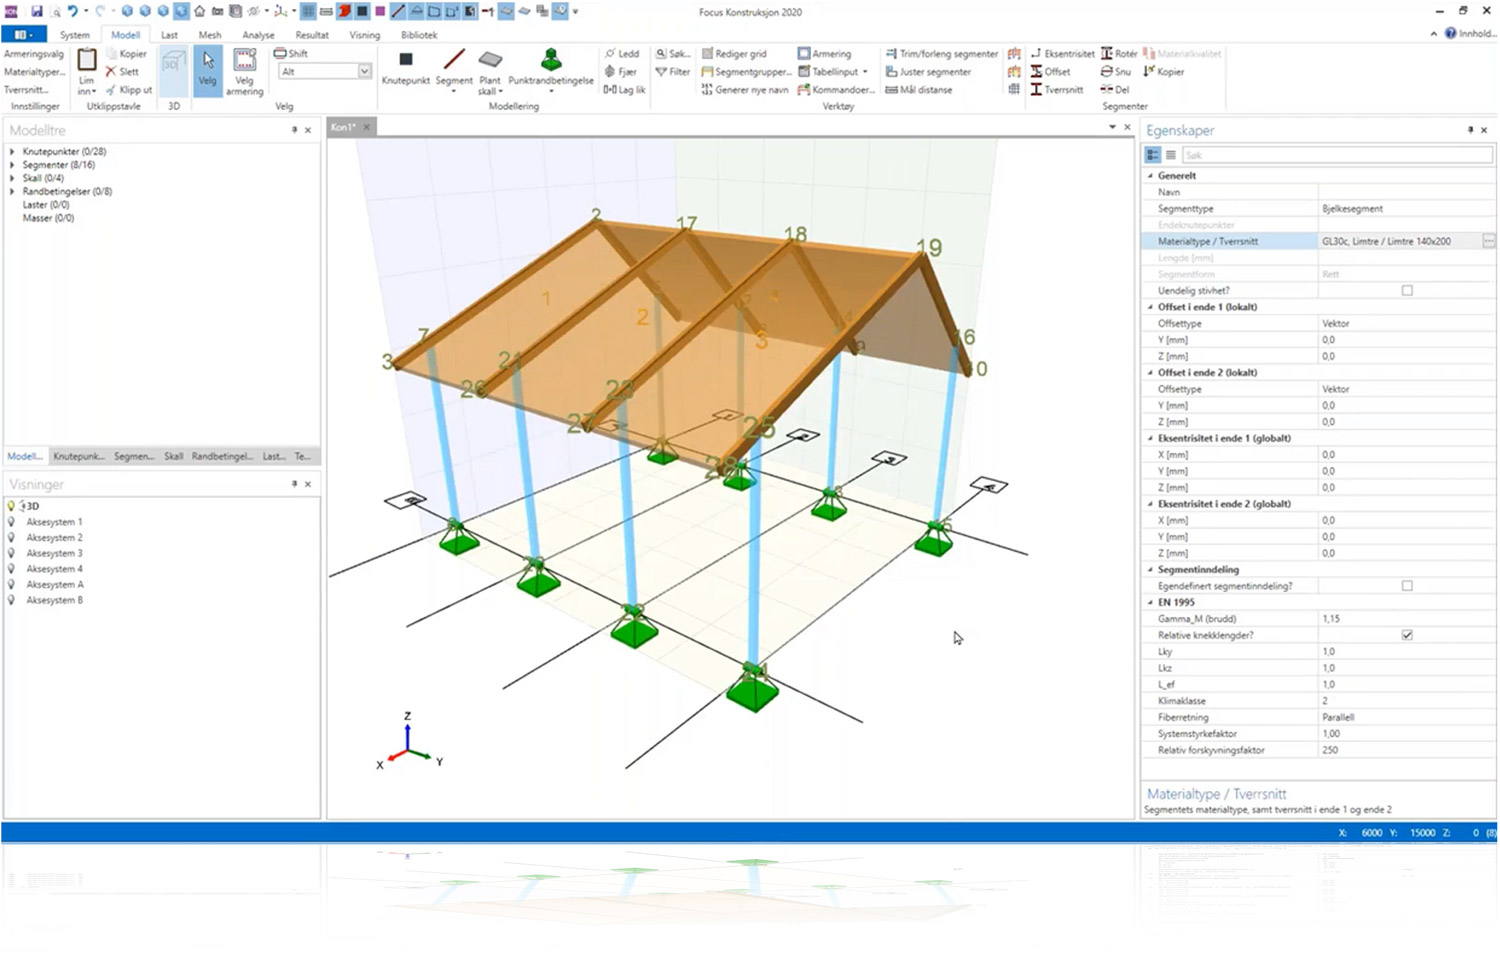Click the Kopier icon in Utklippstavle
This screenshot has height=964, width=1500.
click(126, 54)
